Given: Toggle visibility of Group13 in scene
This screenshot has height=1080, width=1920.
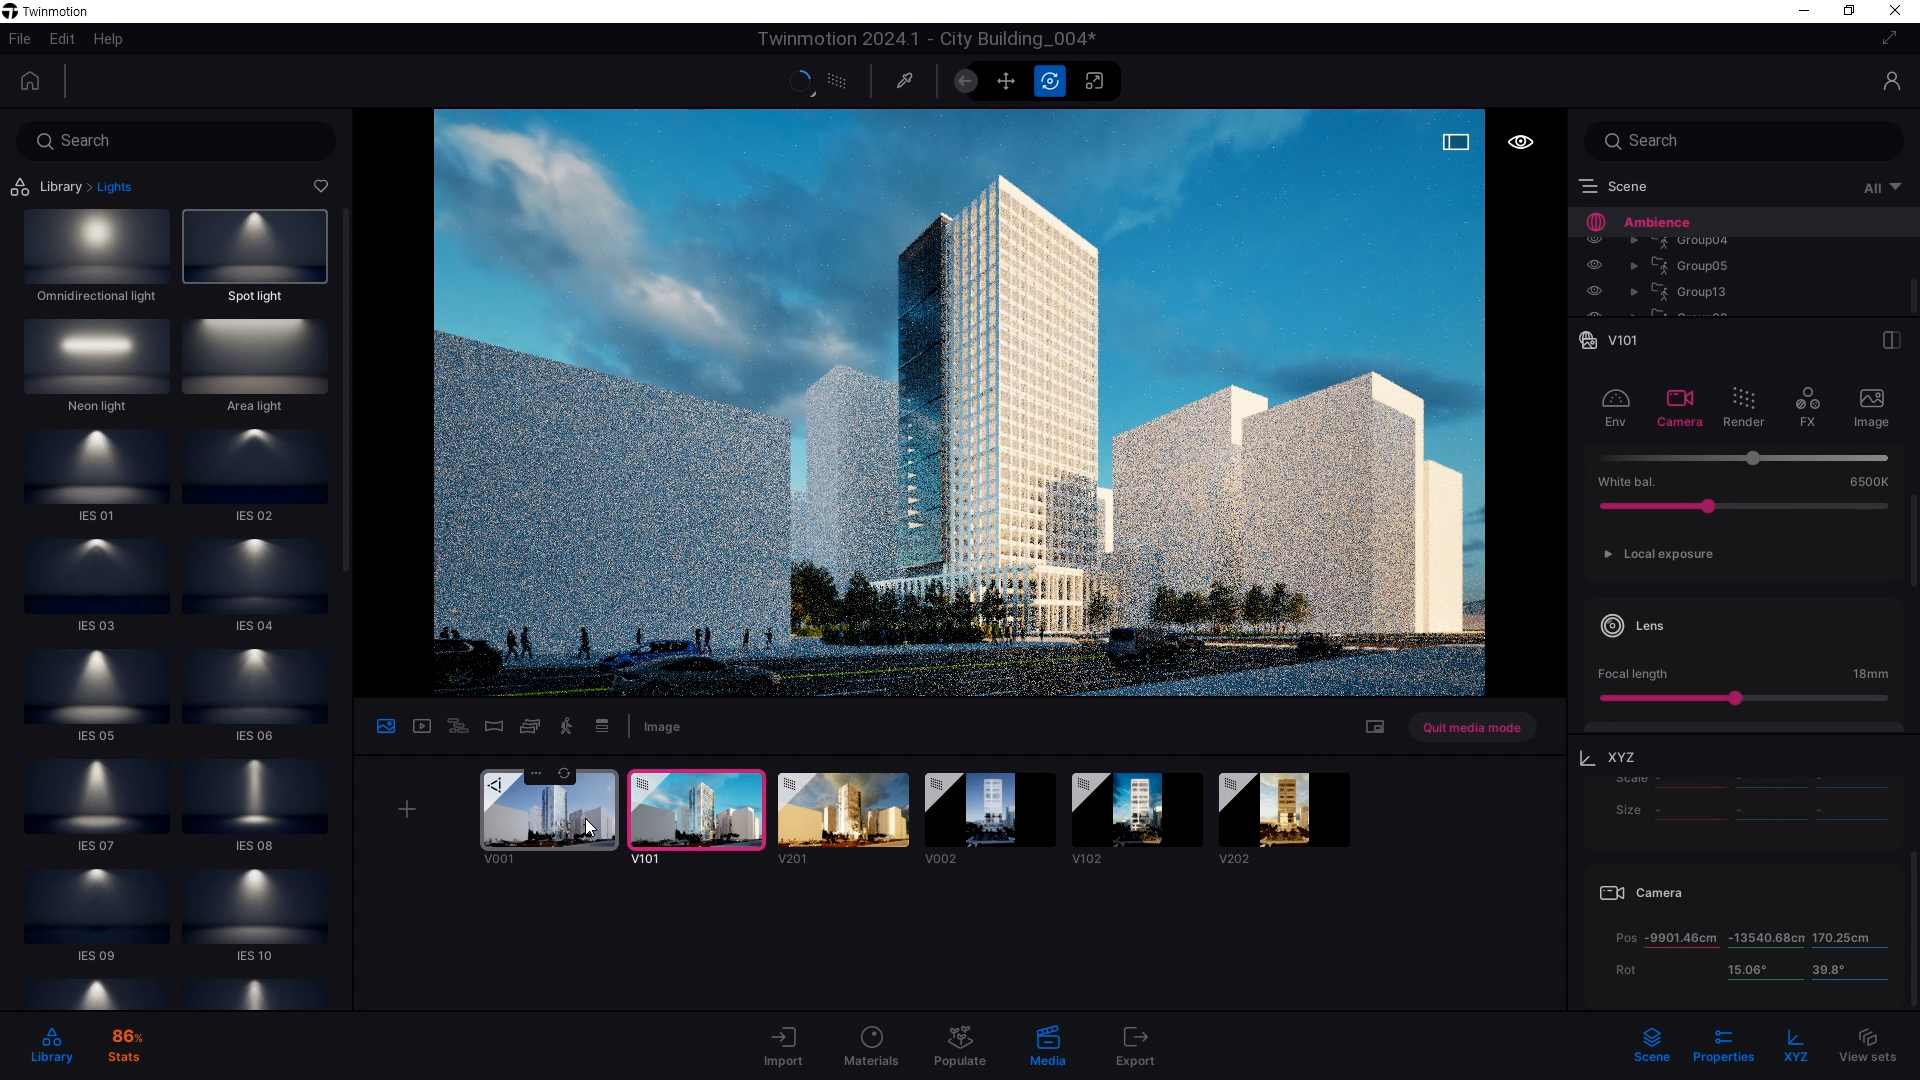Looking at the screenshot, I should [1594, 290].
